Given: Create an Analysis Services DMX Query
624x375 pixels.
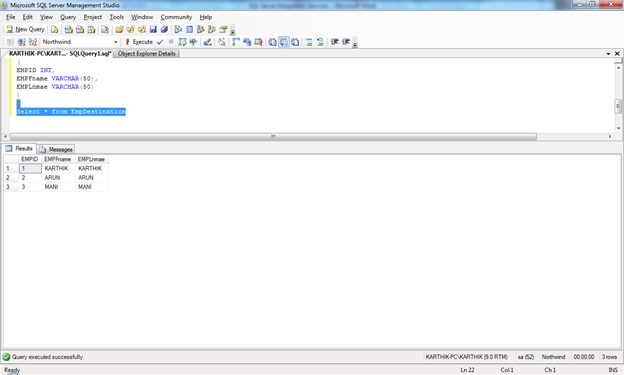Looking at the screenshot, I should point(80,29).
